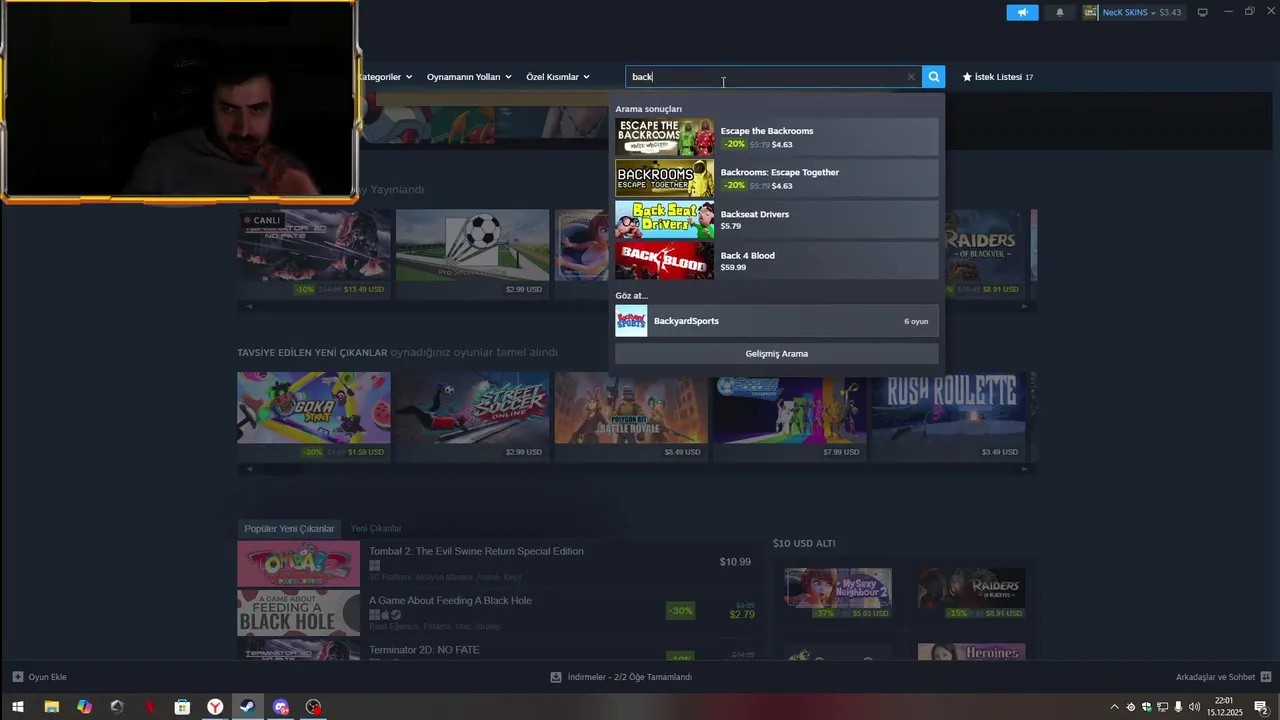Click the -30% discount badge
Screen dimensions: 1280x720
pos(680,611)
